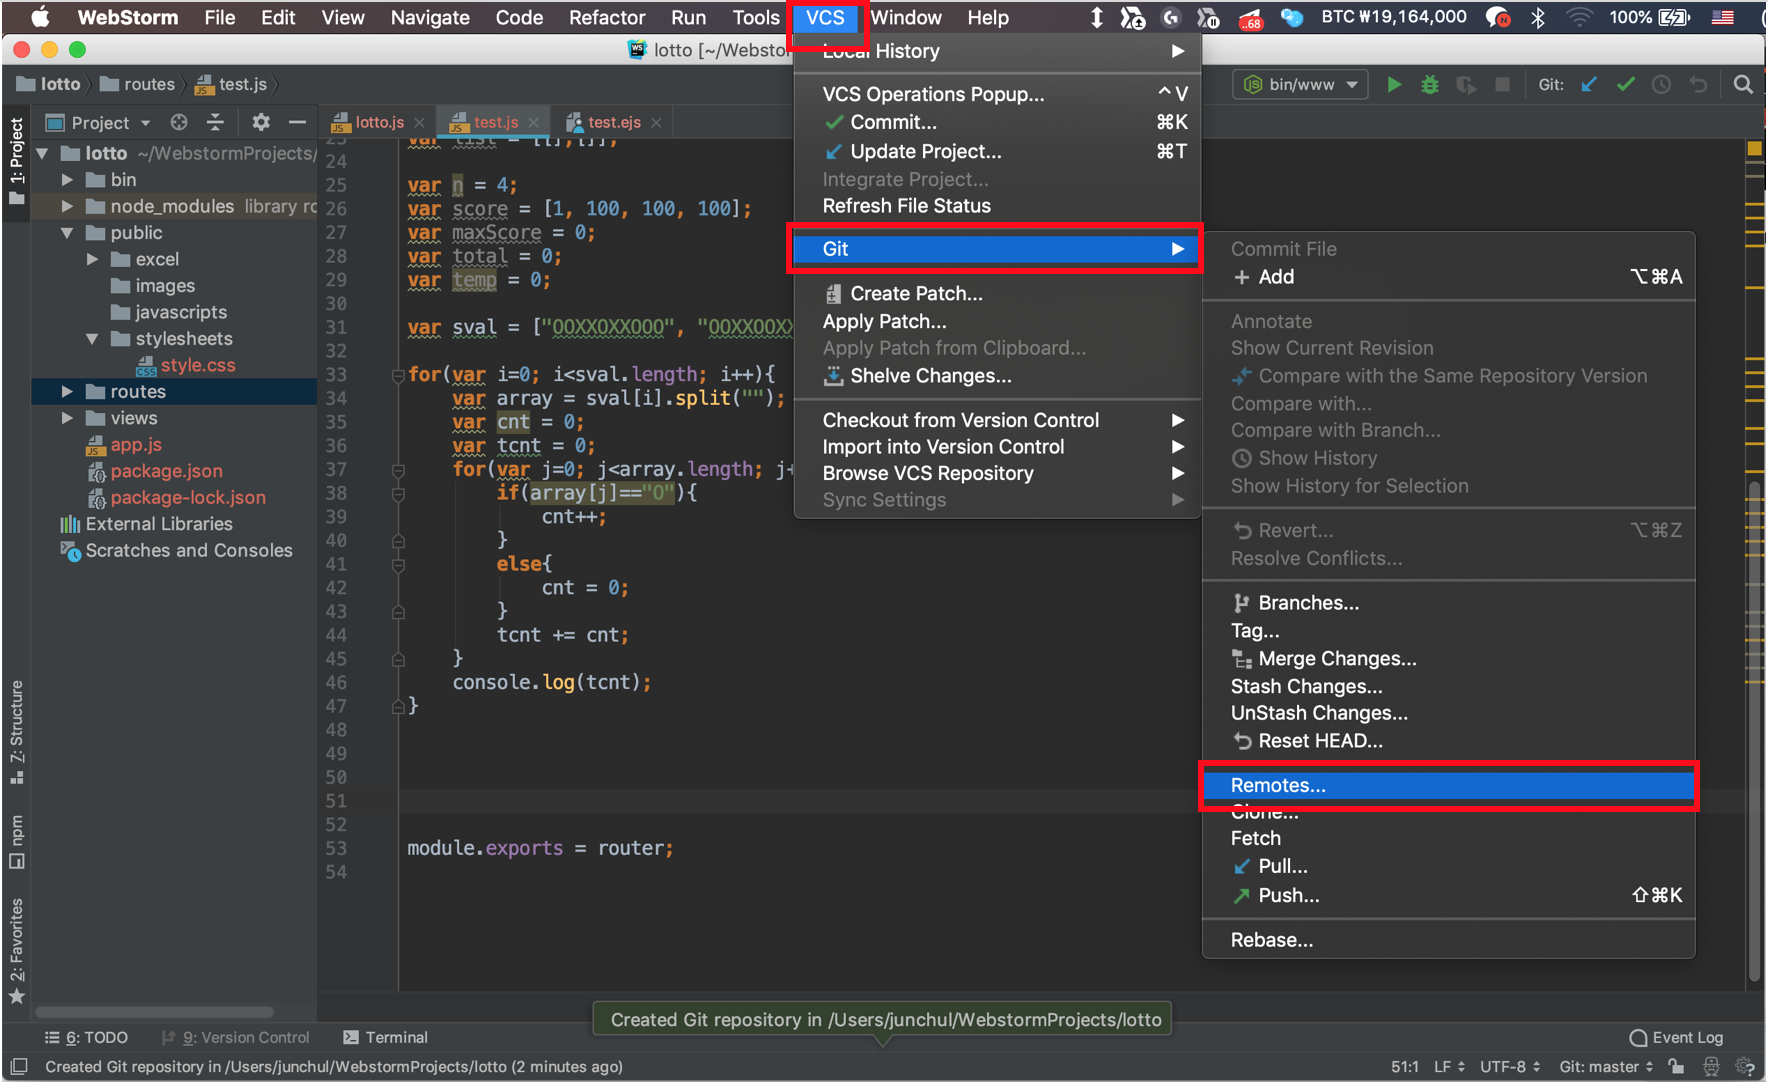Screen dimensions: 1768x1082
Task: Change the UTF-8 file encoding
Action: 1509,1066
